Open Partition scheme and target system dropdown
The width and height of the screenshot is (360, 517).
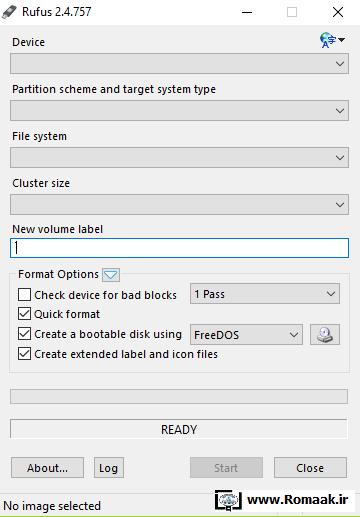[x=179, y=110]
